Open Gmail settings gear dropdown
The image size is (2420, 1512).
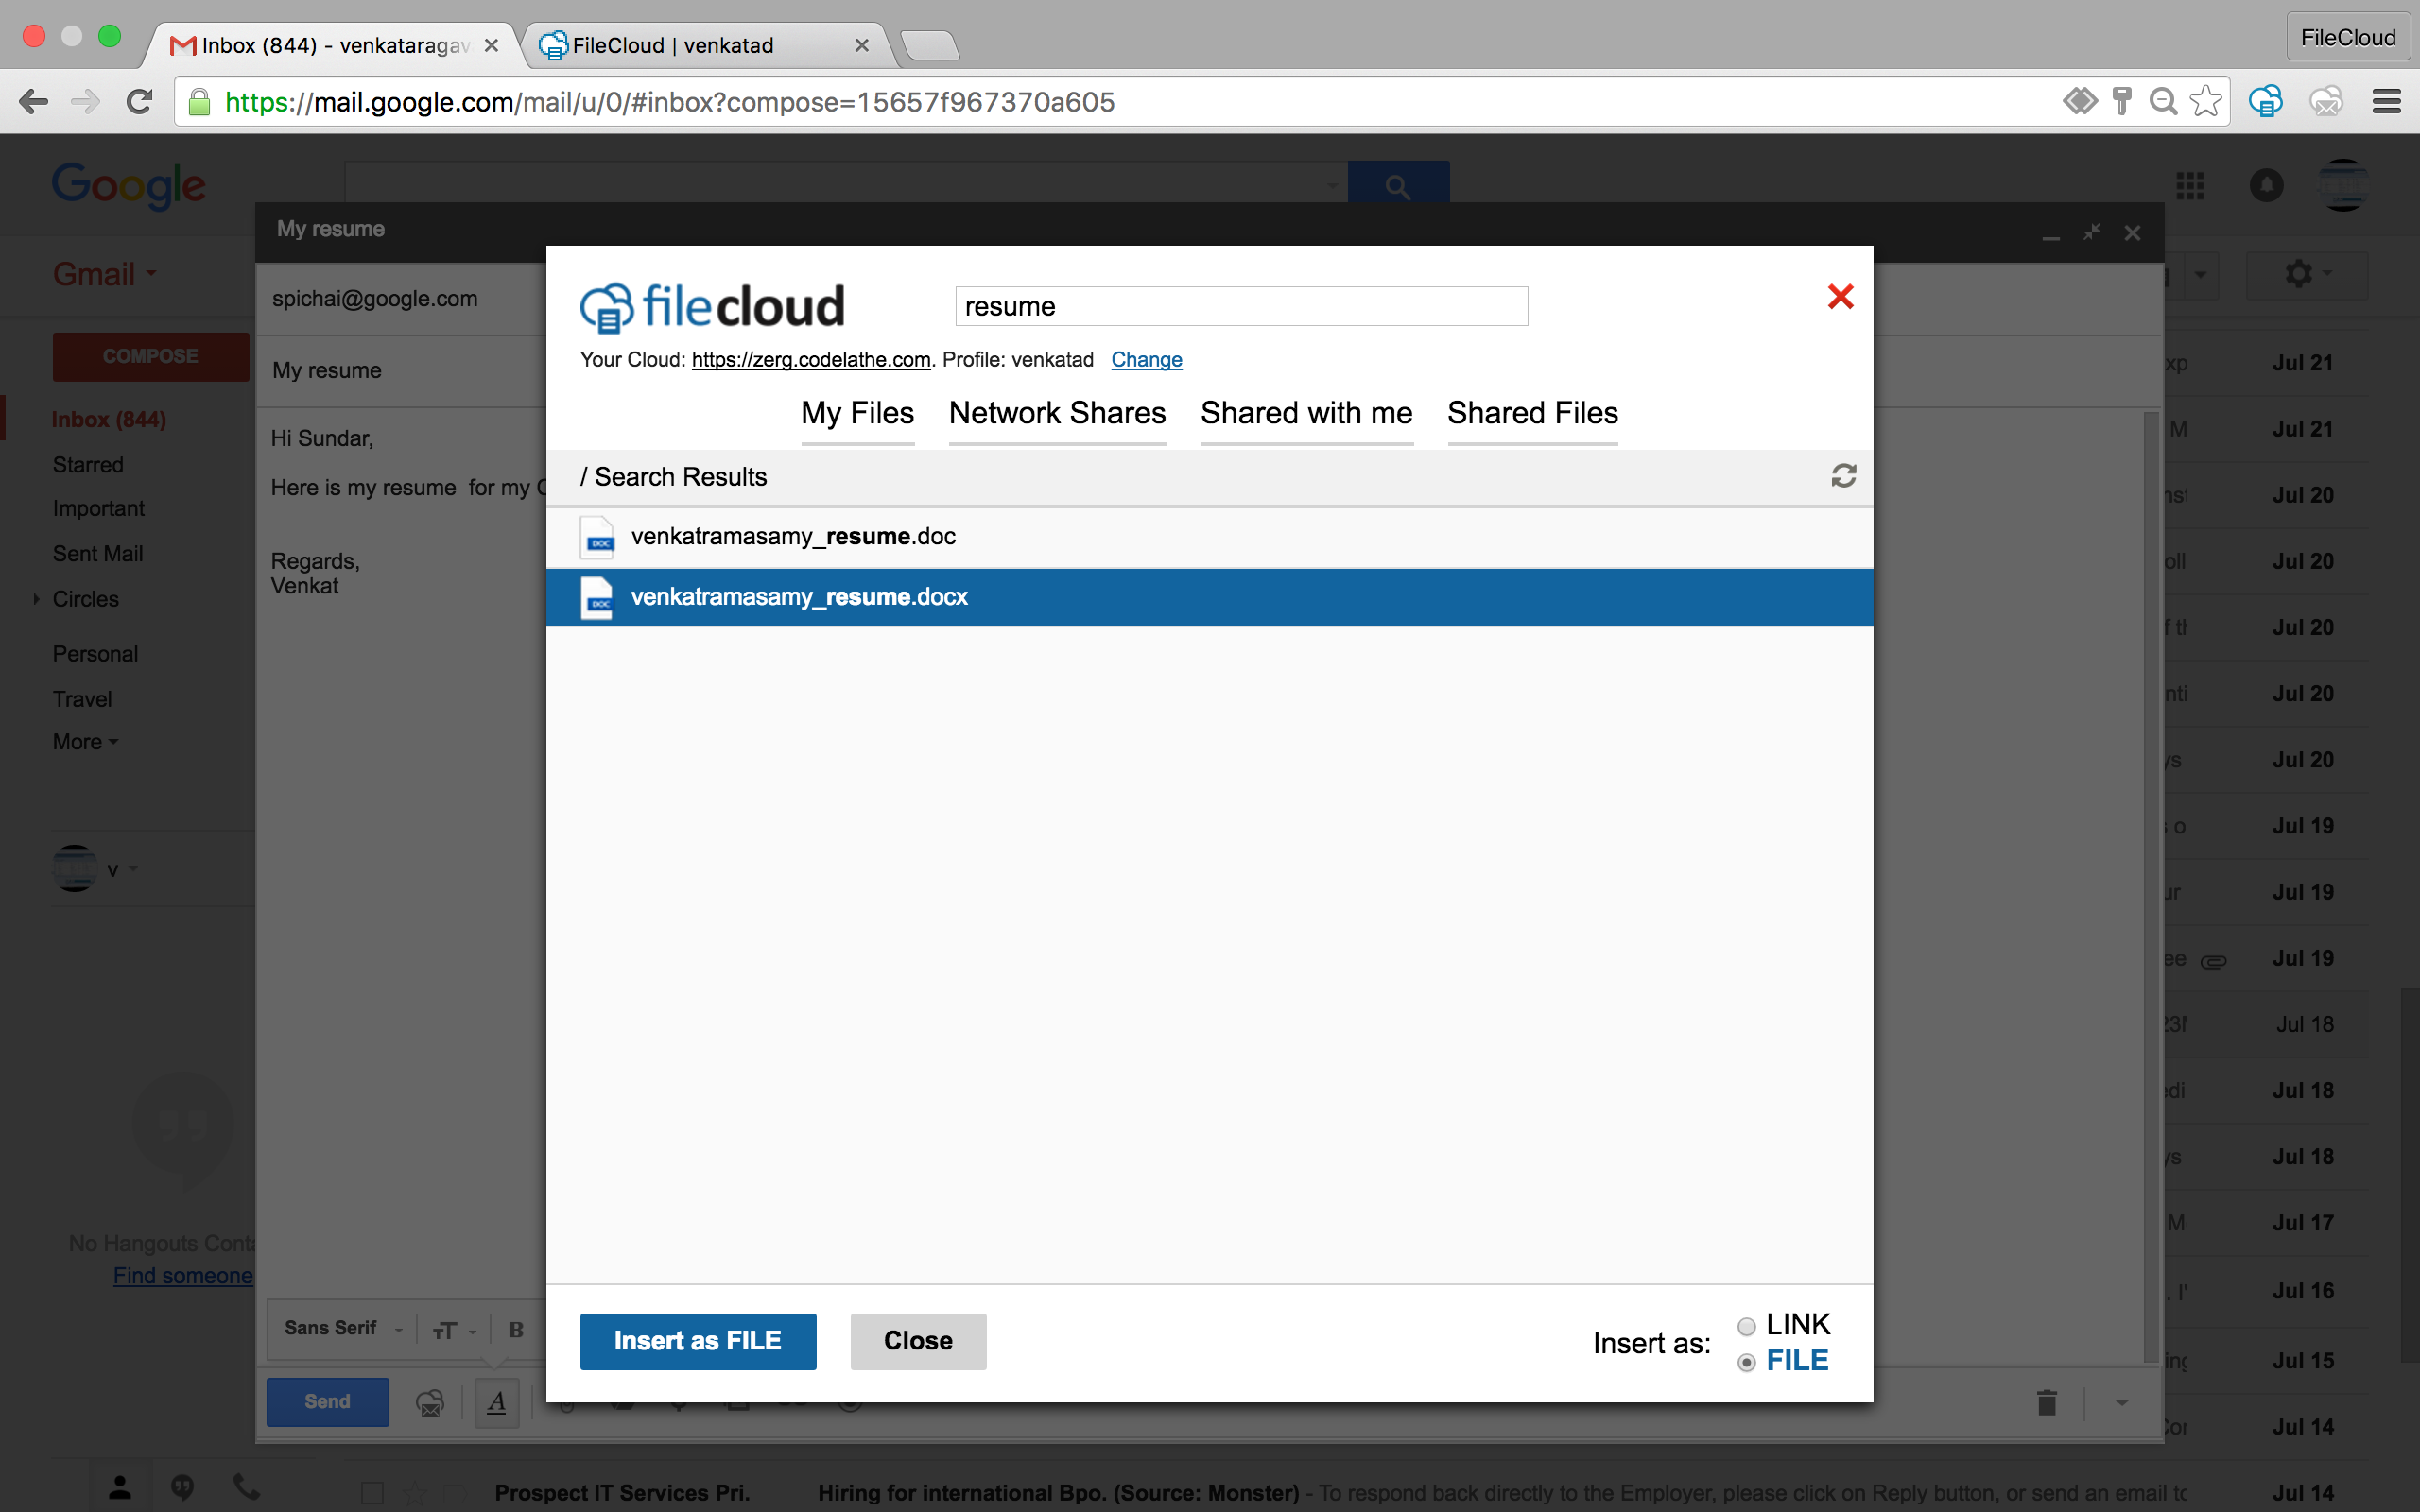click(2307, 274)
